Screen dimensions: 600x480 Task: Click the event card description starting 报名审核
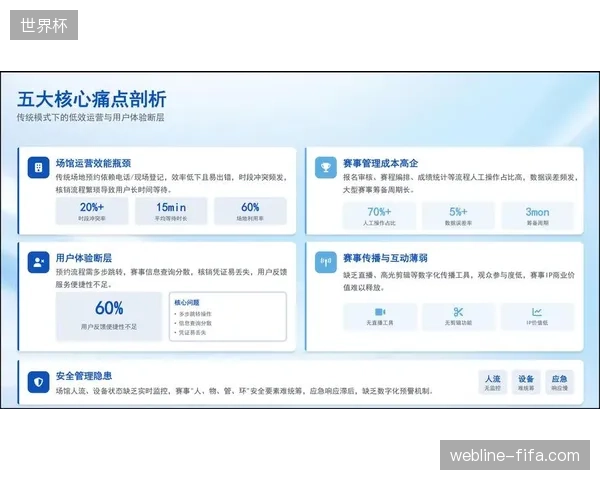pyautogui.click(x=460, y=183)
